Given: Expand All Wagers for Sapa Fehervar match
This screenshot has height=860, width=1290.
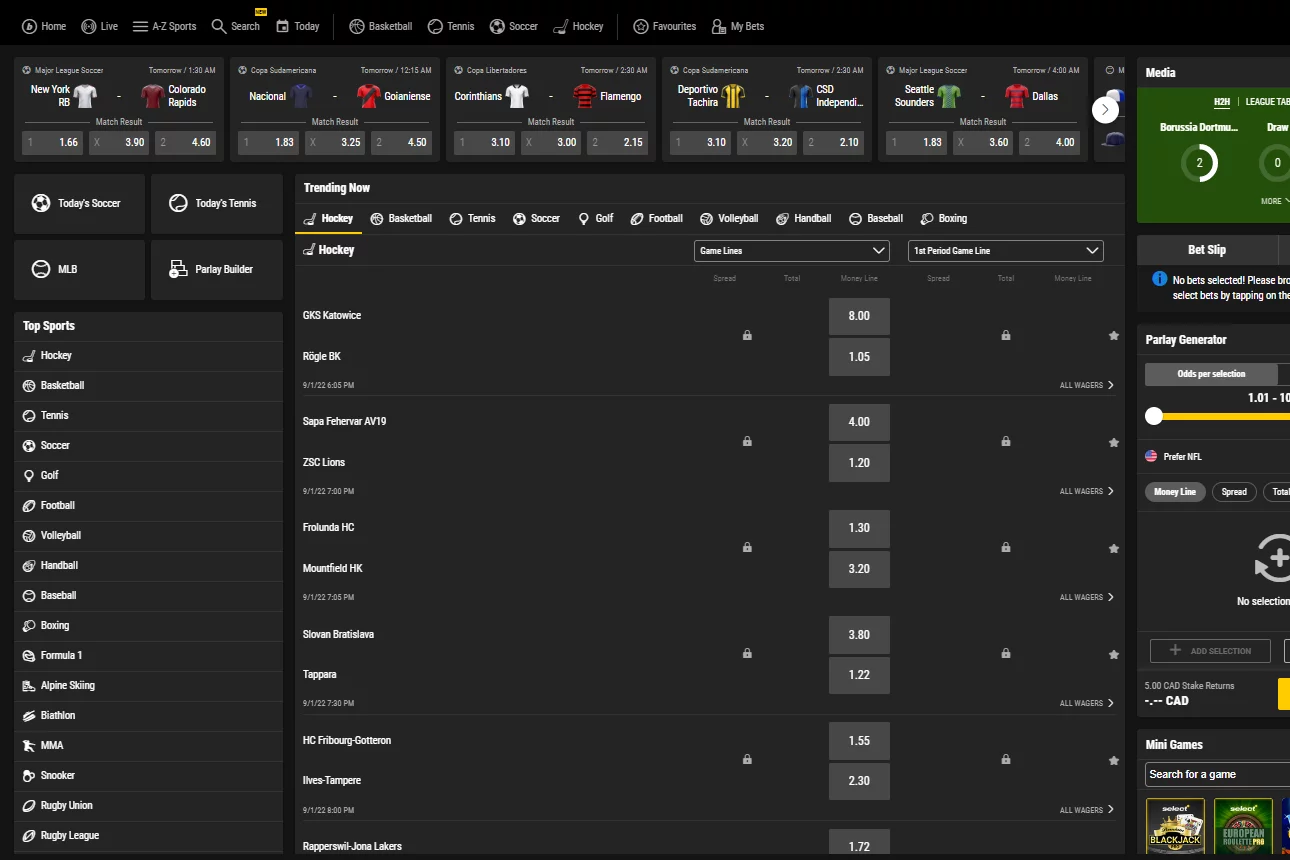Looking at the screenshot, I should tap(1087, 491).
